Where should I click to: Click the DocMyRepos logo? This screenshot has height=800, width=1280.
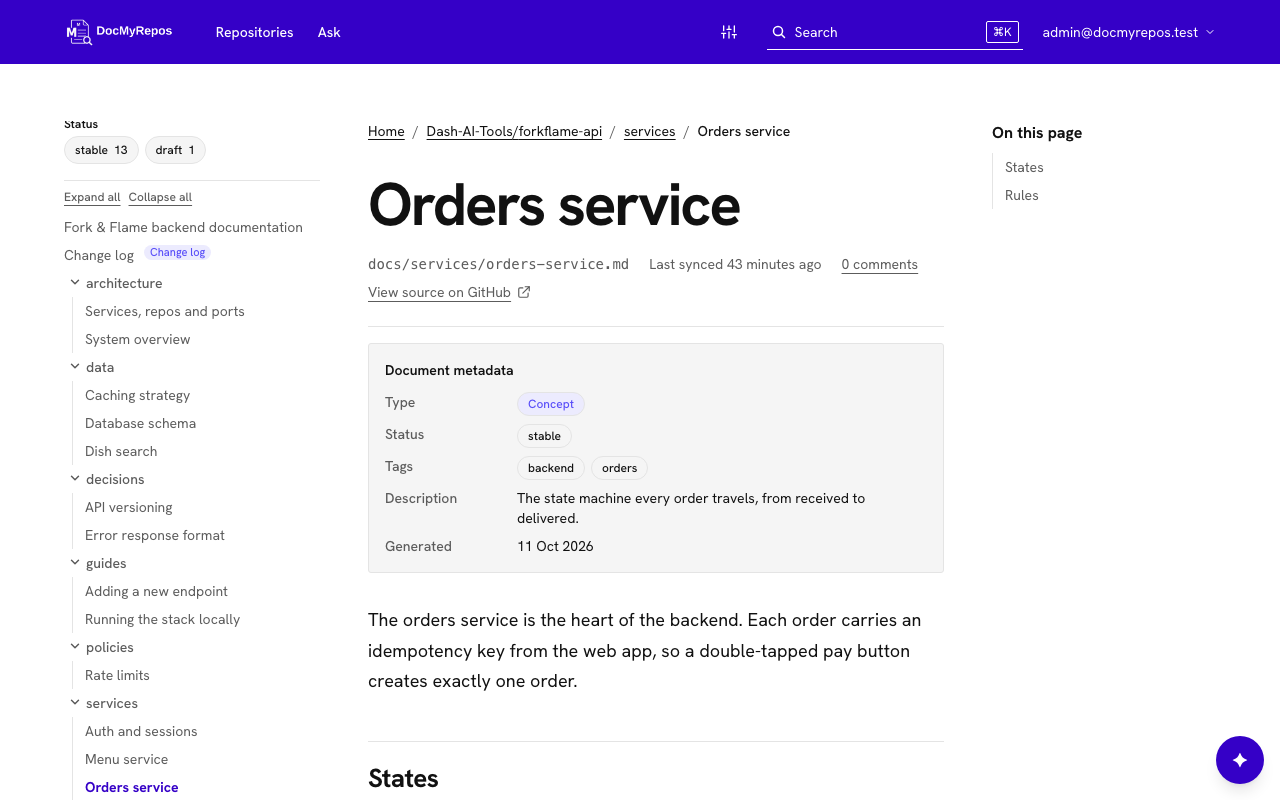119,32
